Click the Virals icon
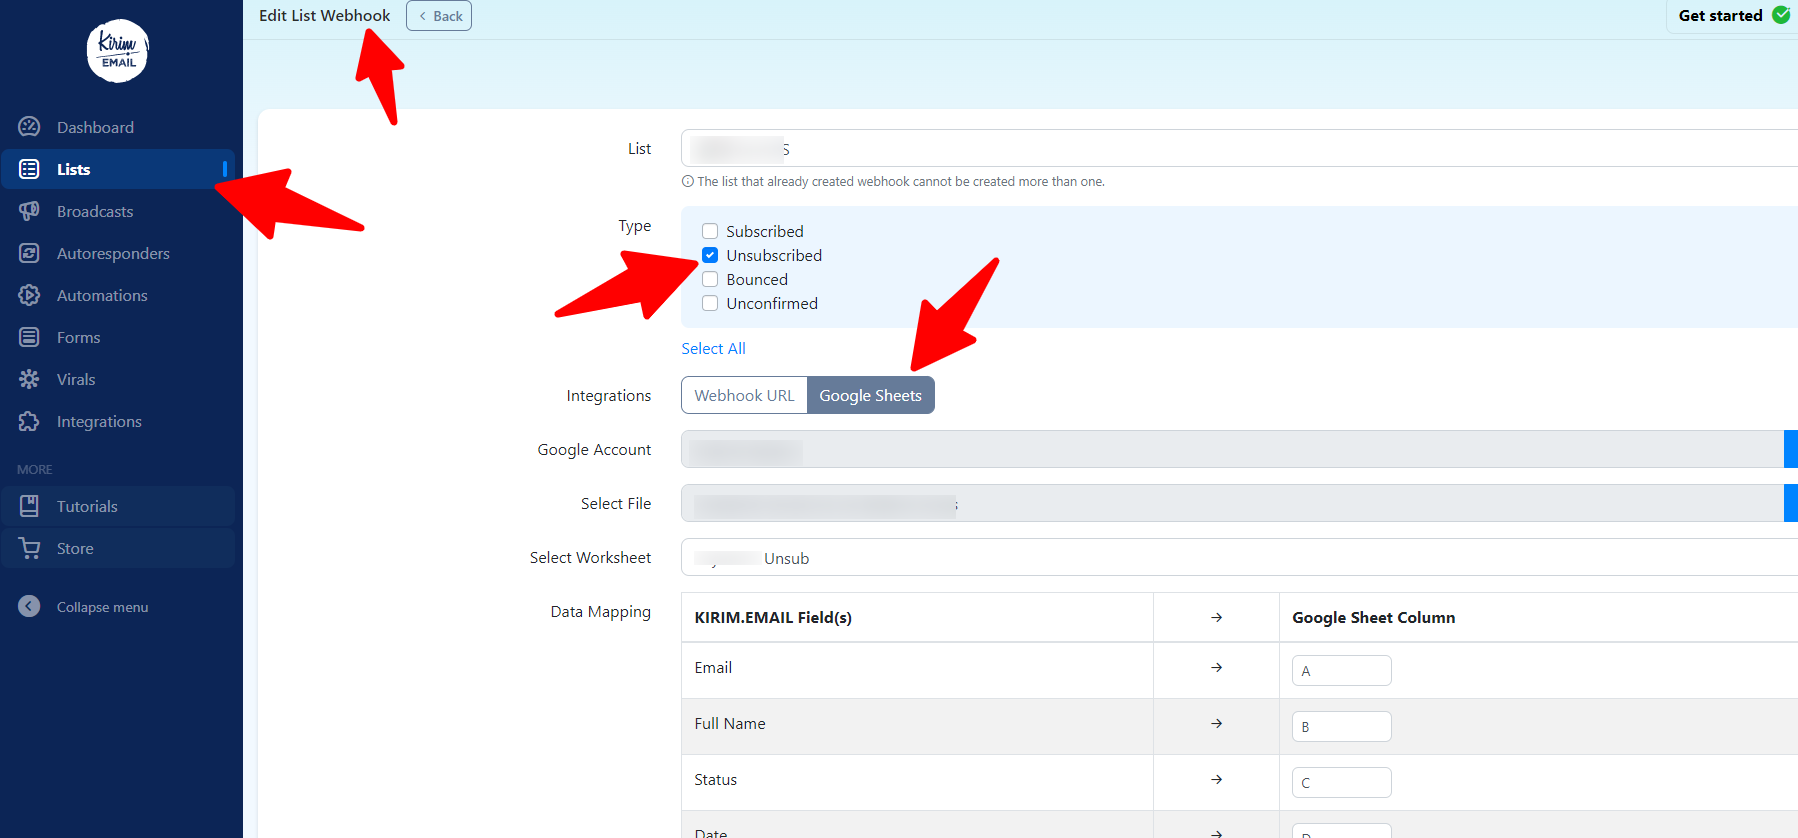Screen dimensions: 1798x838 [29, 379]
